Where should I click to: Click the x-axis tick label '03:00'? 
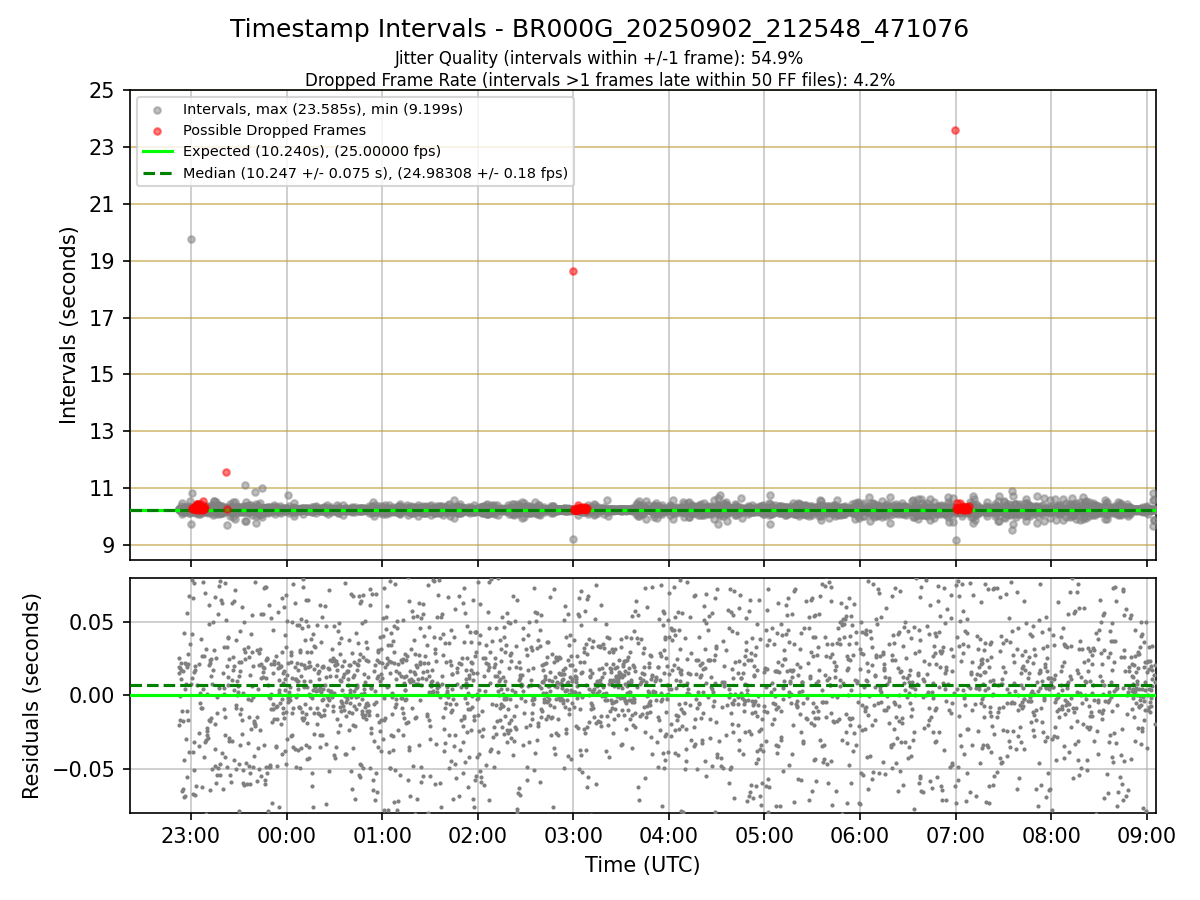pyautogui.click(x=573, y=835)
